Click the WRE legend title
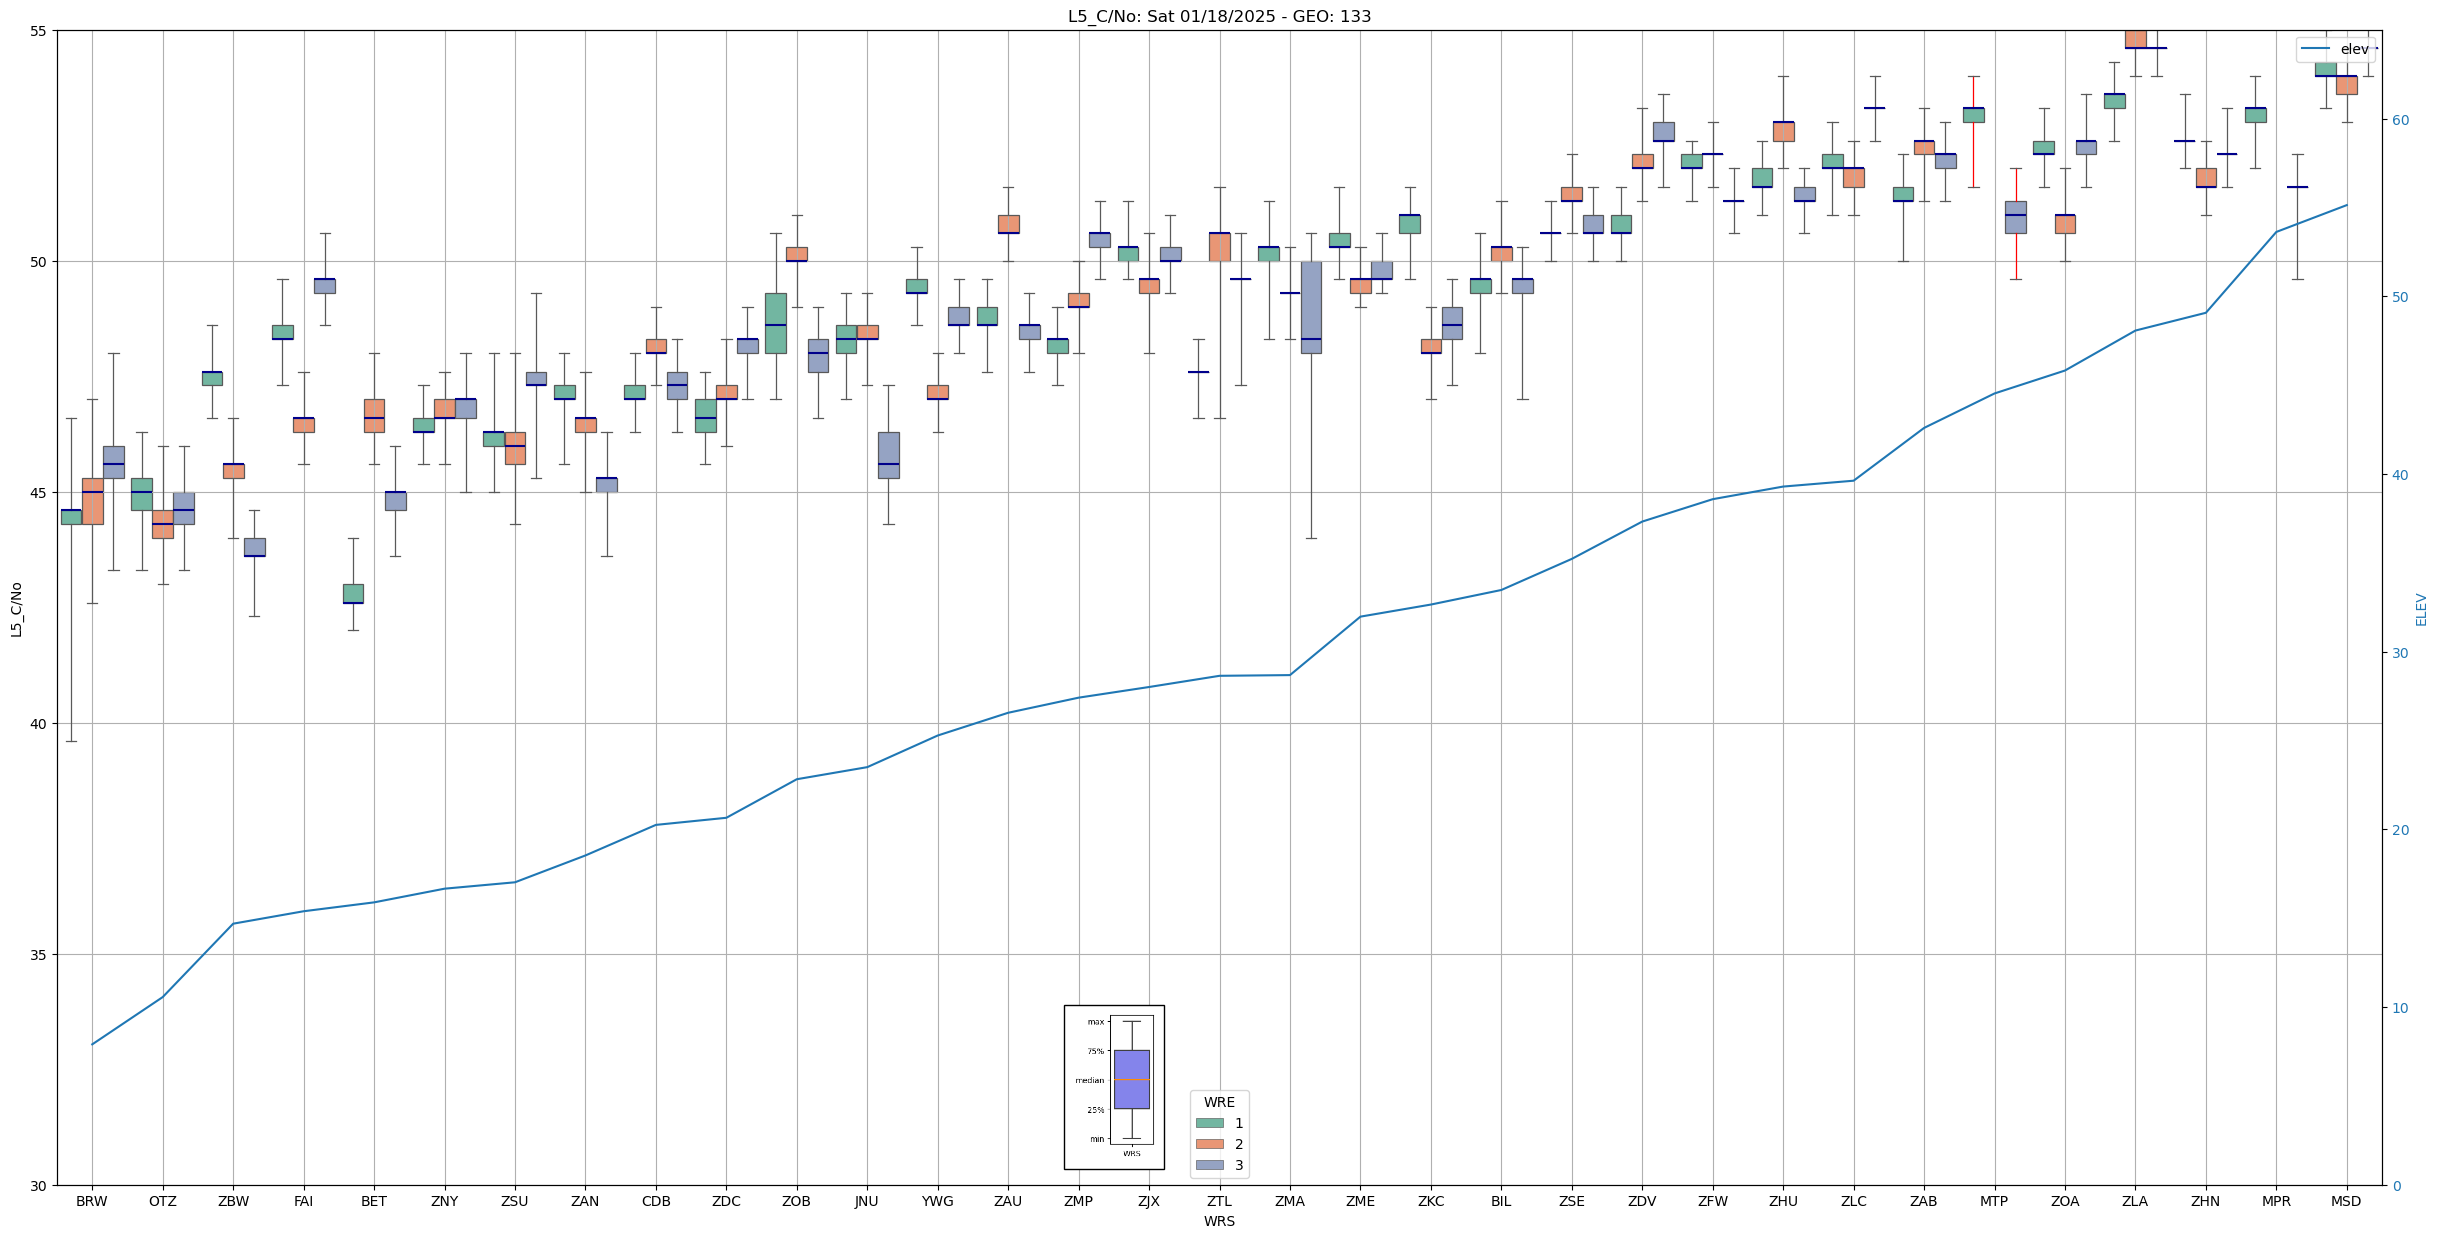 [x=1219, y=1102]
